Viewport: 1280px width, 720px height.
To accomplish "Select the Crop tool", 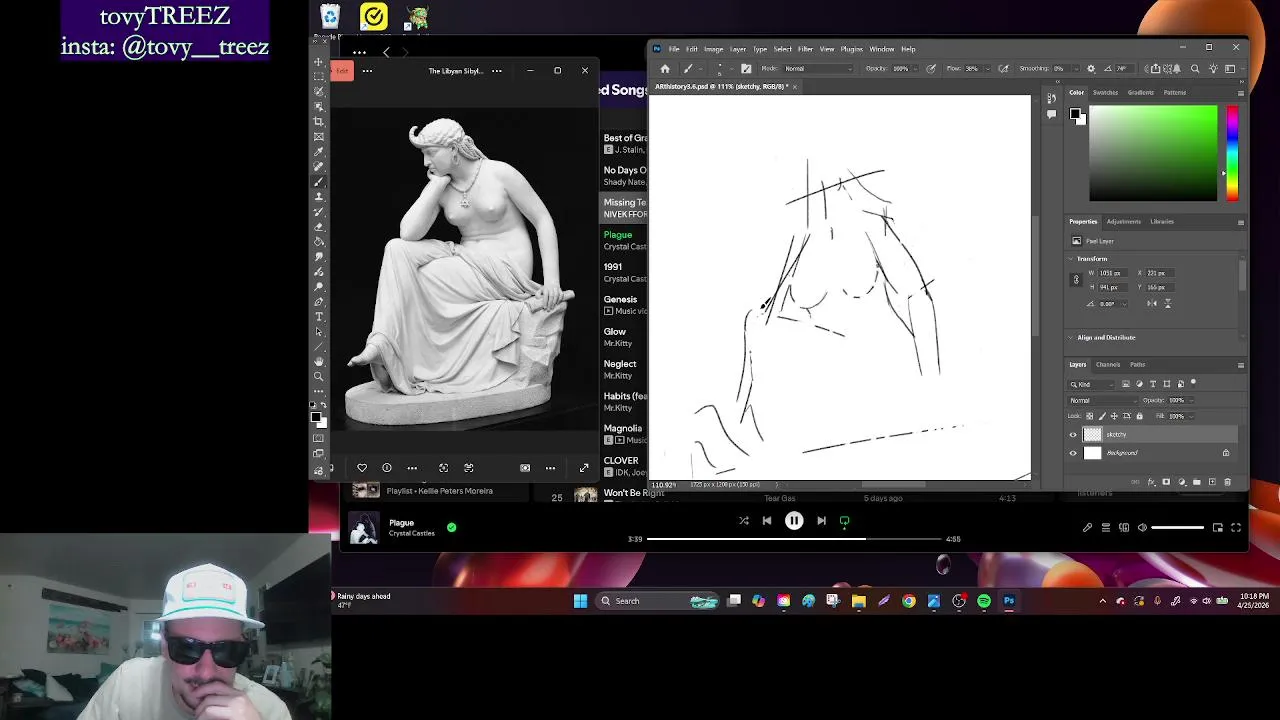I will [x=319, y=121].
